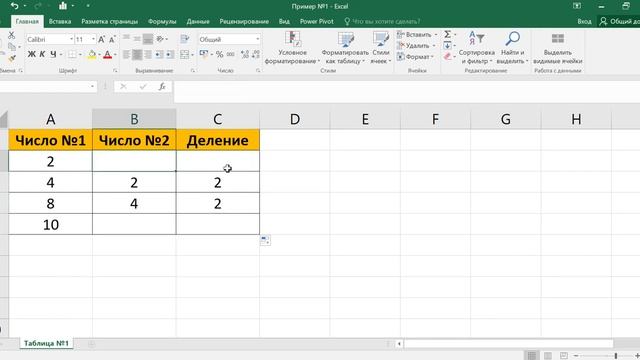Image resolution: width=640 pixels, height=360 pixels.
Task: Insert AutoSum with sigma icon
Action: [x=448, y=34]
